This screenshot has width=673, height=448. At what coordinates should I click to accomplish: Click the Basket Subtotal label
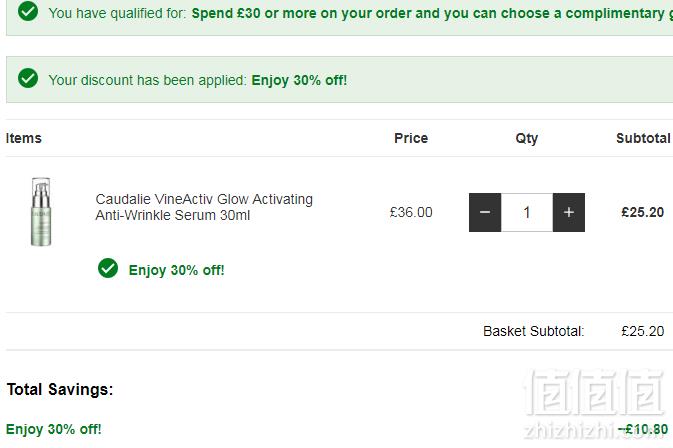pos(534,331)
